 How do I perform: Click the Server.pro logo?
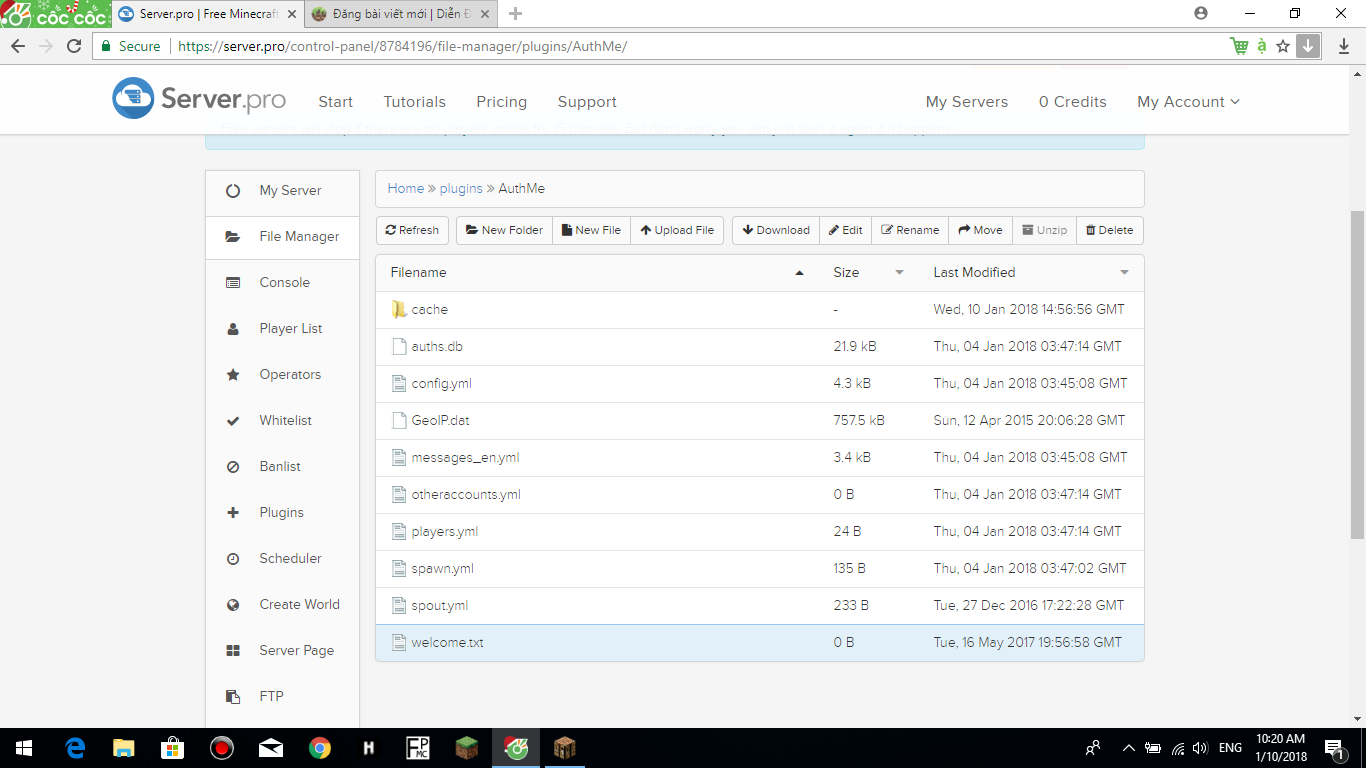tap(199, 99)
